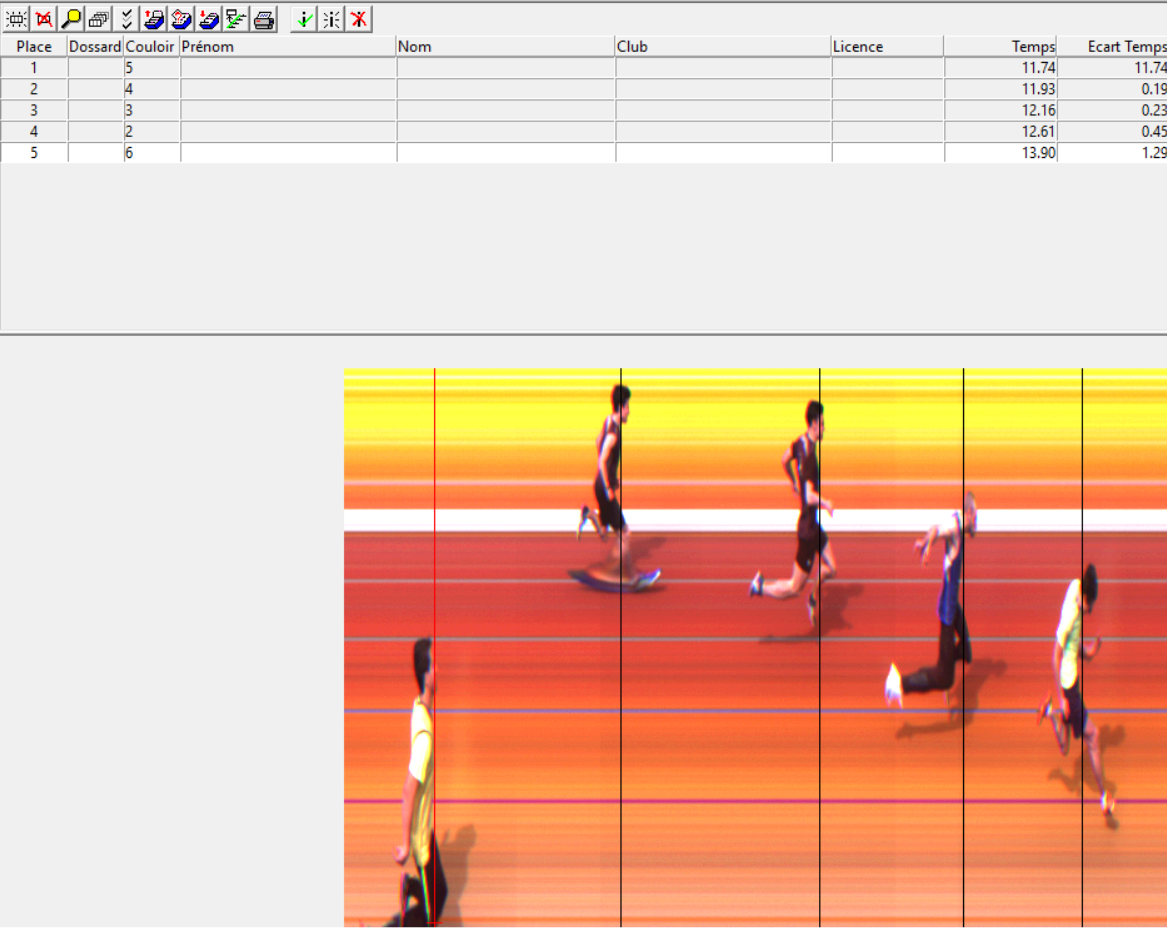
Task: Select time 12.61 in fourth row
Action: [1001, 131]
